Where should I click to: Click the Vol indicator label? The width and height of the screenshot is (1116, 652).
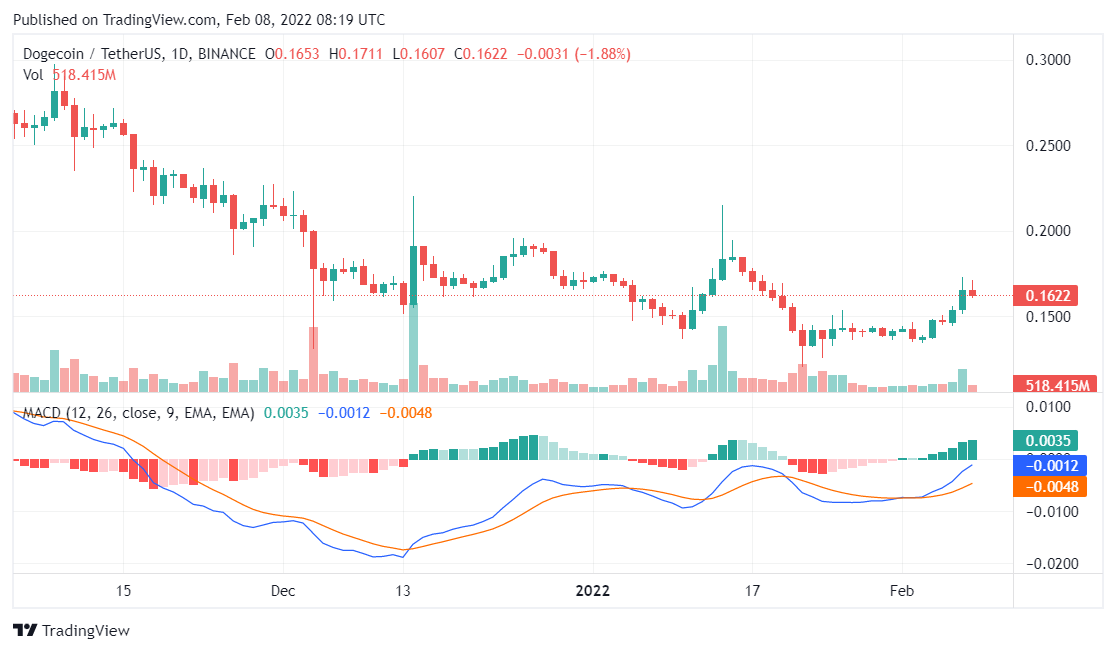pos(34,75)
